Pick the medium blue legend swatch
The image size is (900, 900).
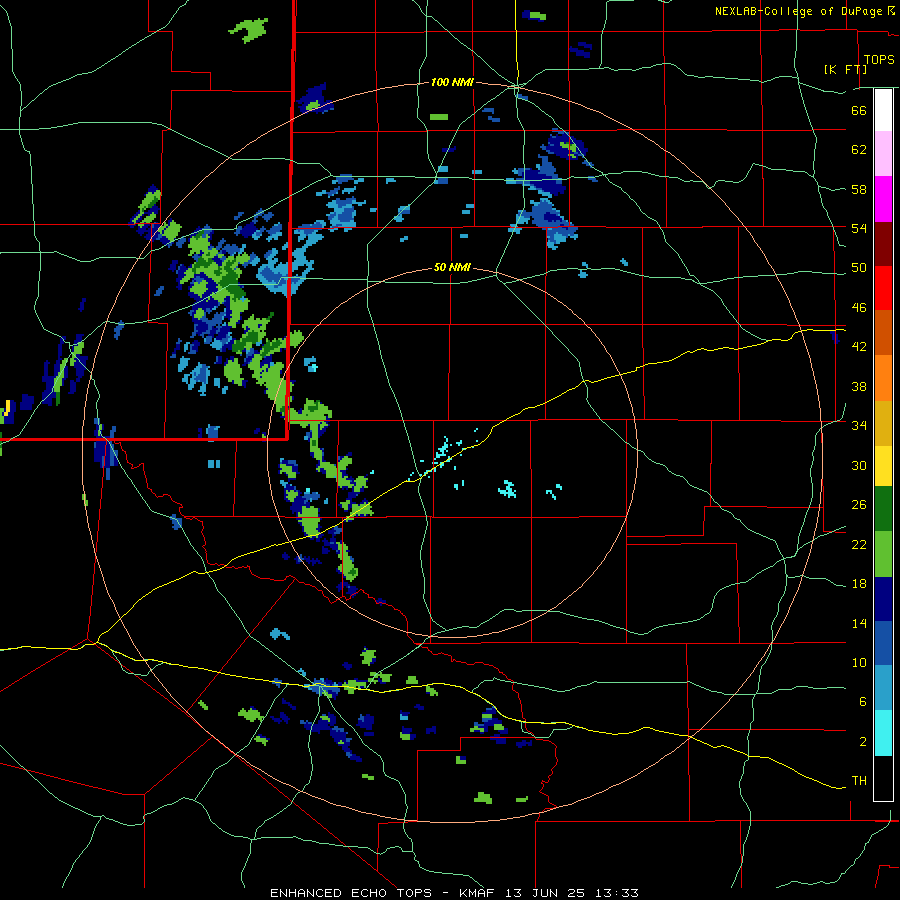click(883, 643)
